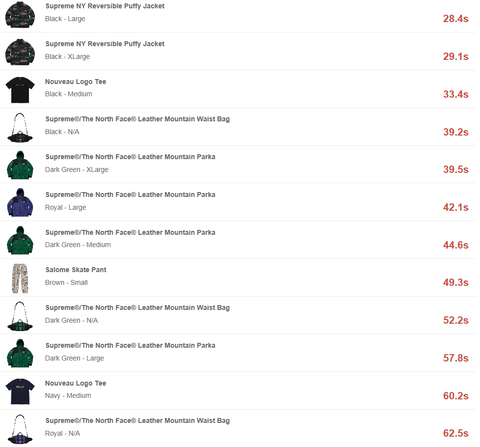Open the Nouveau Logo Tee Navy Medium title
This screenshot has width=480, height=447.
(76, 383)
